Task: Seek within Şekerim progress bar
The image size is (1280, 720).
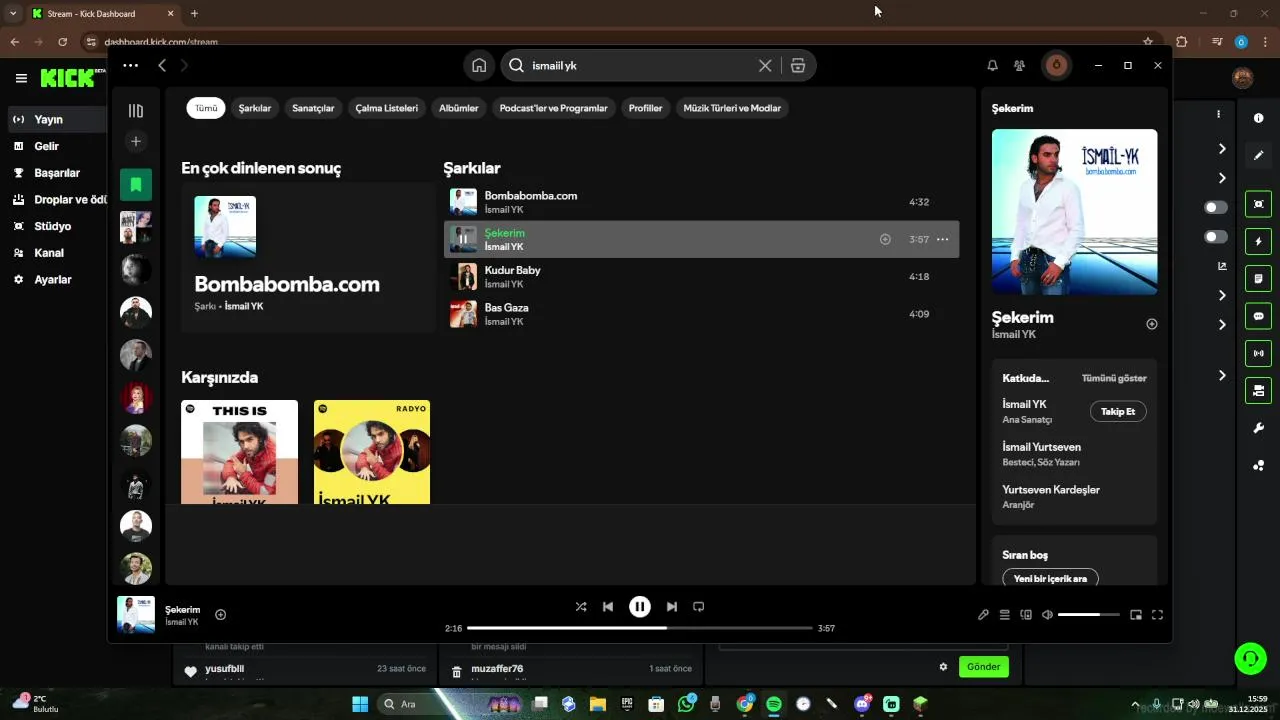Action: coord(640,628)
